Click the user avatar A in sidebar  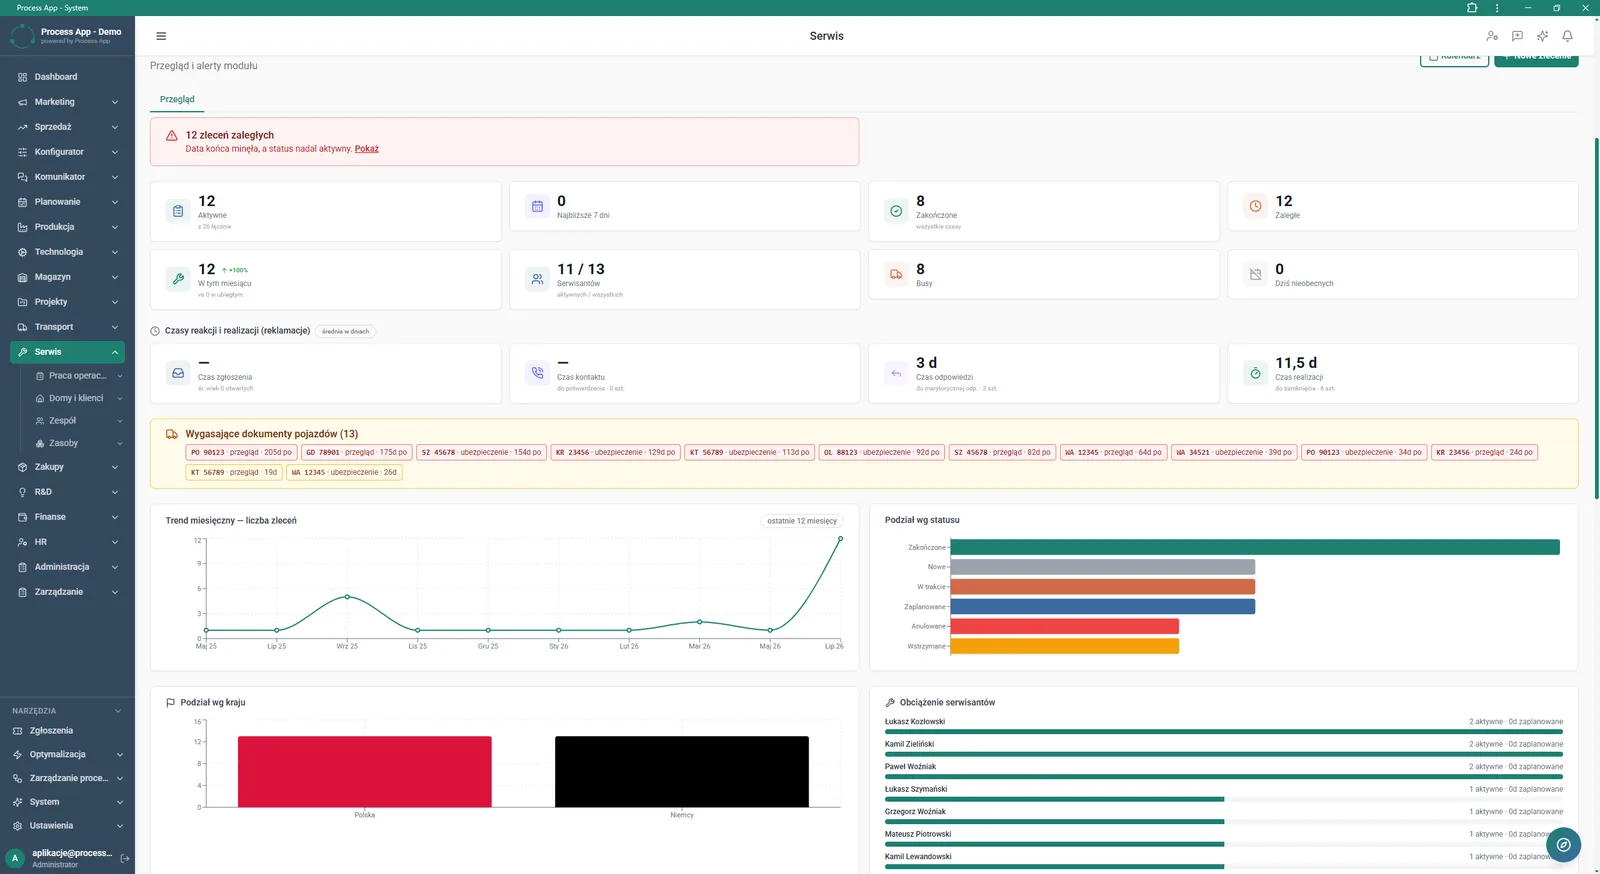coord(15,858)
